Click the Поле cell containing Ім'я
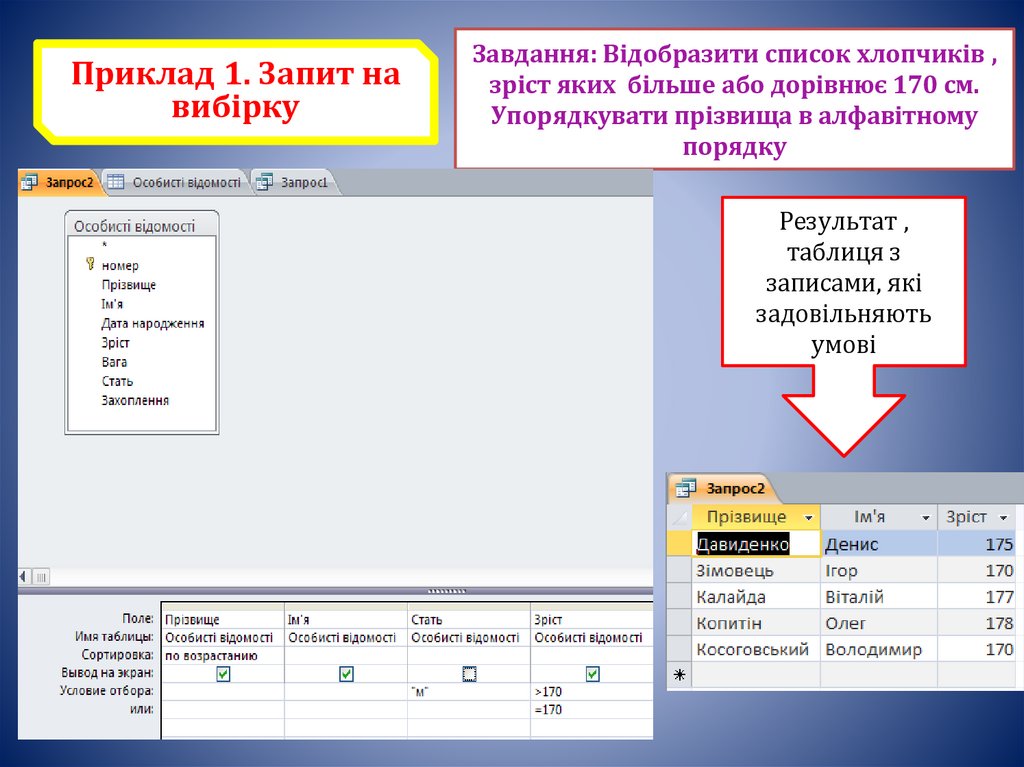 (x=346, y=619)
